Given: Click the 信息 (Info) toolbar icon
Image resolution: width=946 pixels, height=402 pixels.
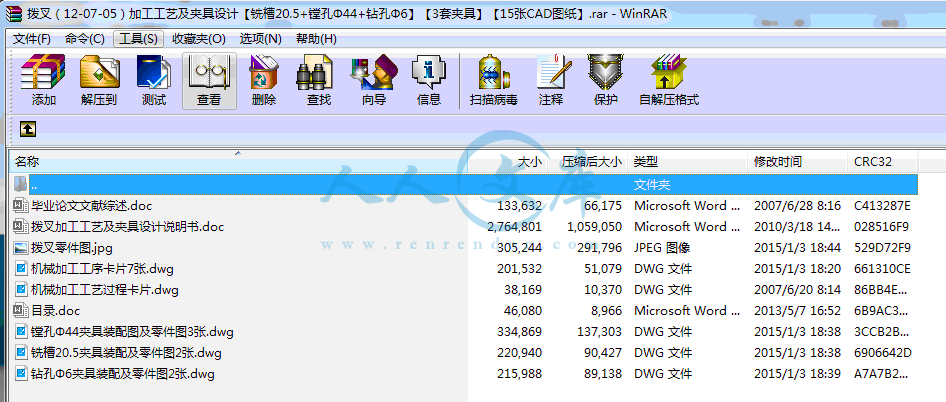Looking at the screenshot, I should tap(428, 72).
